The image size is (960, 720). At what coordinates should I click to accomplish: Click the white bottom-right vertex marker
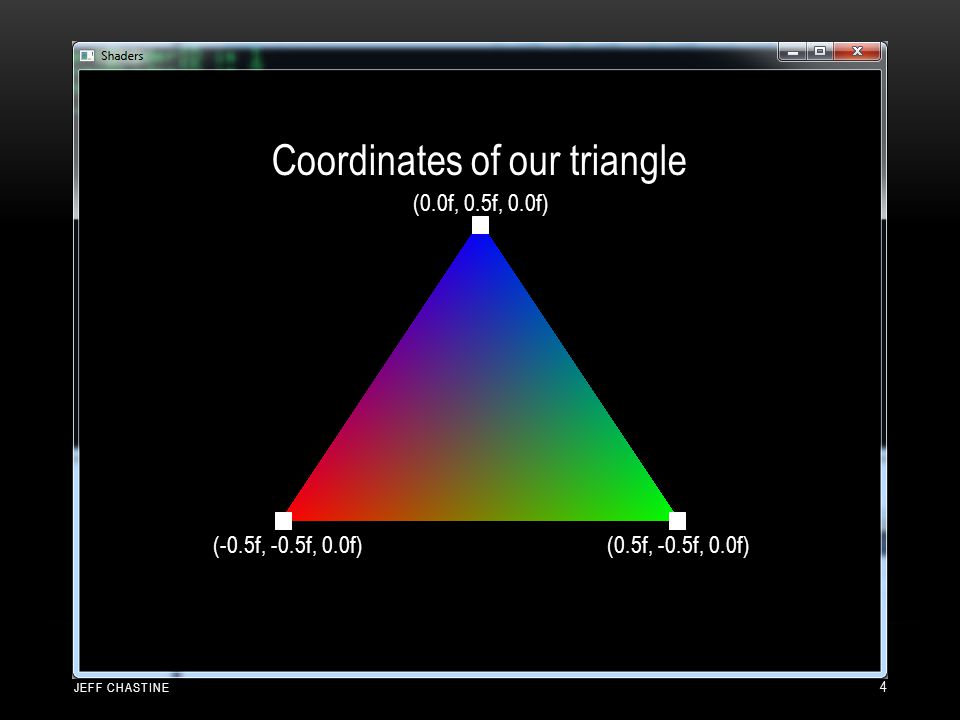677,521
